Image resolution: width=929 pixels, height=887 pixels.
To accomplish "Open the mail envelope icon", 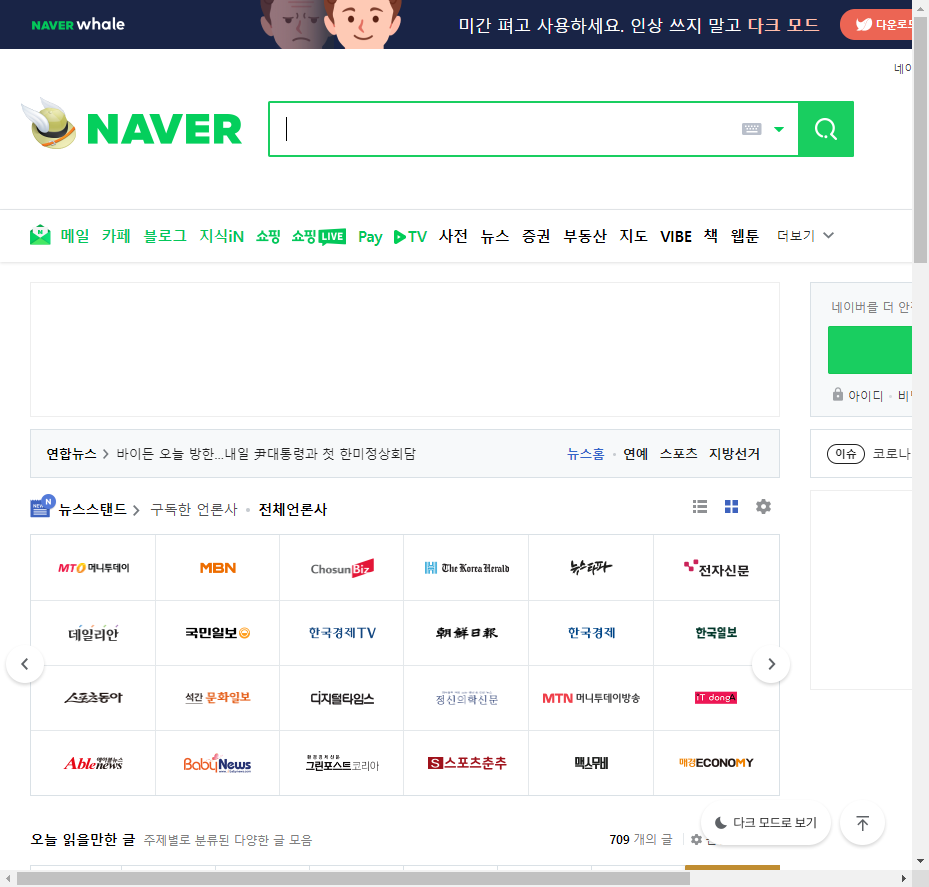I will click(x=40, y=235).
